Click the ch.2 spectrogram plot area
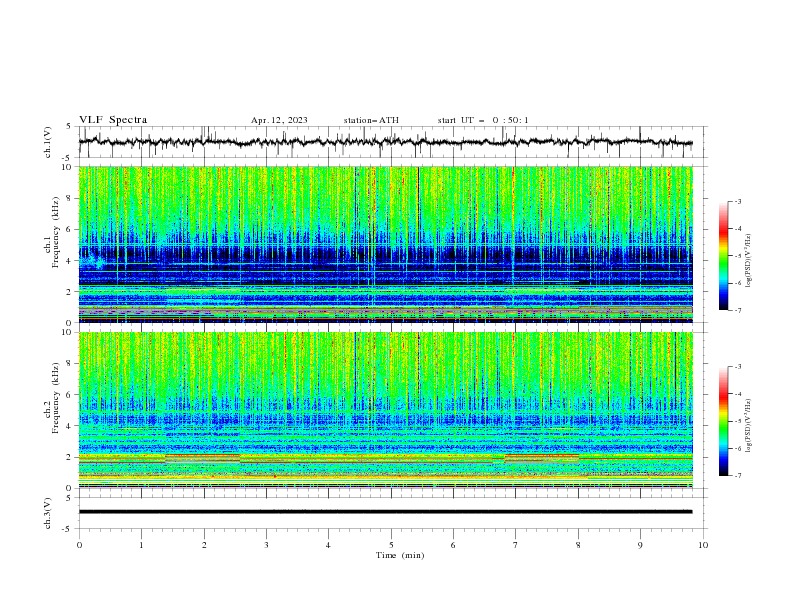The height and width of the screenshot is (612, 792). click(385, 410)
